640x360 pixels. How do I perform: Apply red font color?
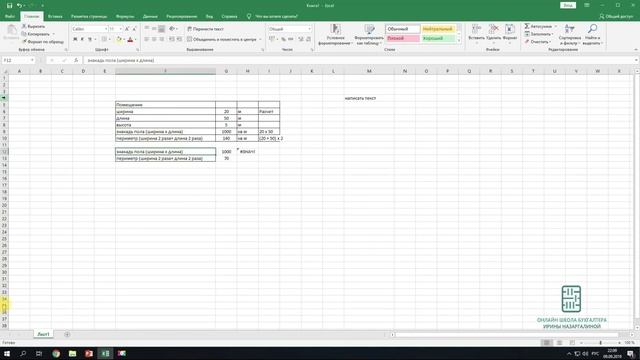[130, 39]
